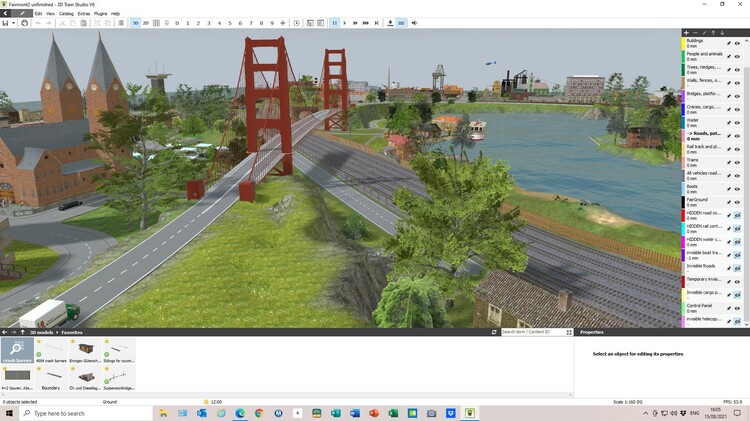
Task: Toggle visibility of Buildings layer
Action: (738, 44)
